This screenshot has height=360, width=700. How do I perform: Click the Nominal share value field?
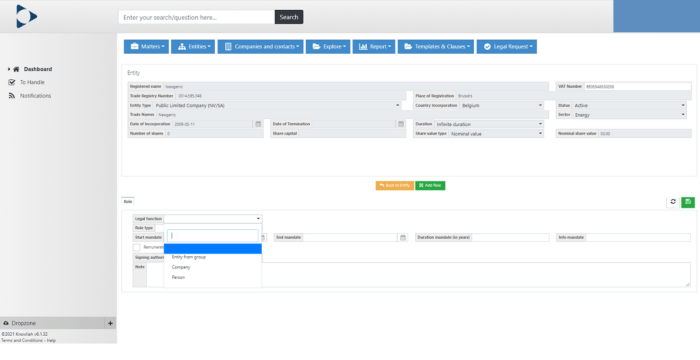click(x=645, y=134)
